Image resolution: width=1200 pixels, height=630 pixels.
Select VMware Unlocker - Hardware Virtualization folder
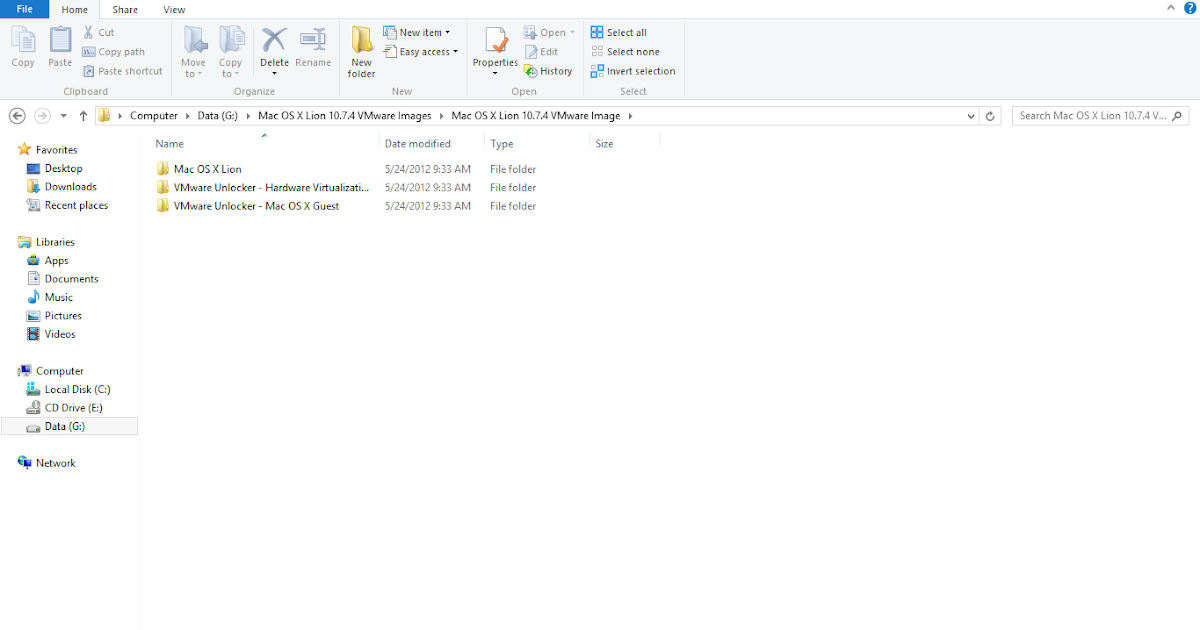[x=264, y=187]
